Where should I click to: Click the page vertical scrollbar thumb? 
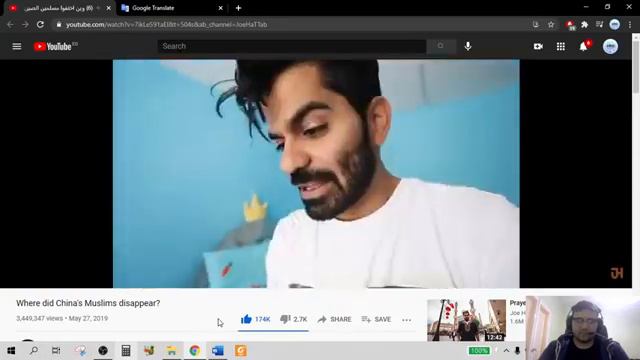point(636,67)
